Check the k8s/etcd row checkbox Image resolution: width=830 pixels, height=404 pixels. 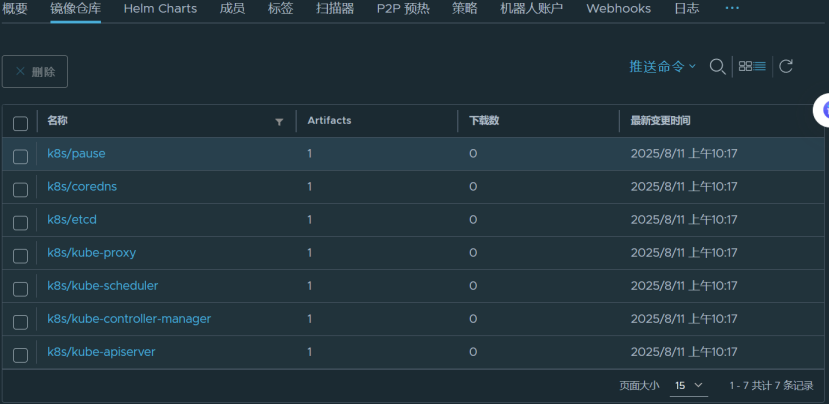pos(20,222)
